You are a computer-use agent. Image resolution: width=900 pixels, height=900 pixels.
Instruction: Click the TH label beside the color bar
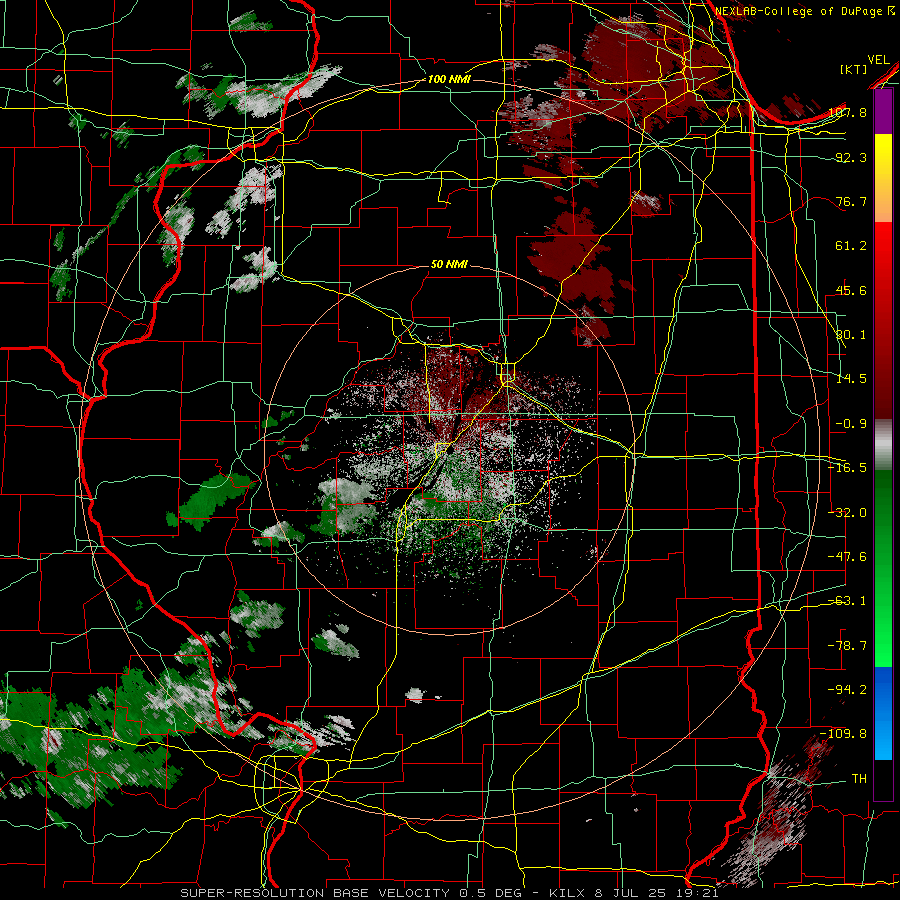pyautogui.click(x=859, y=779)
